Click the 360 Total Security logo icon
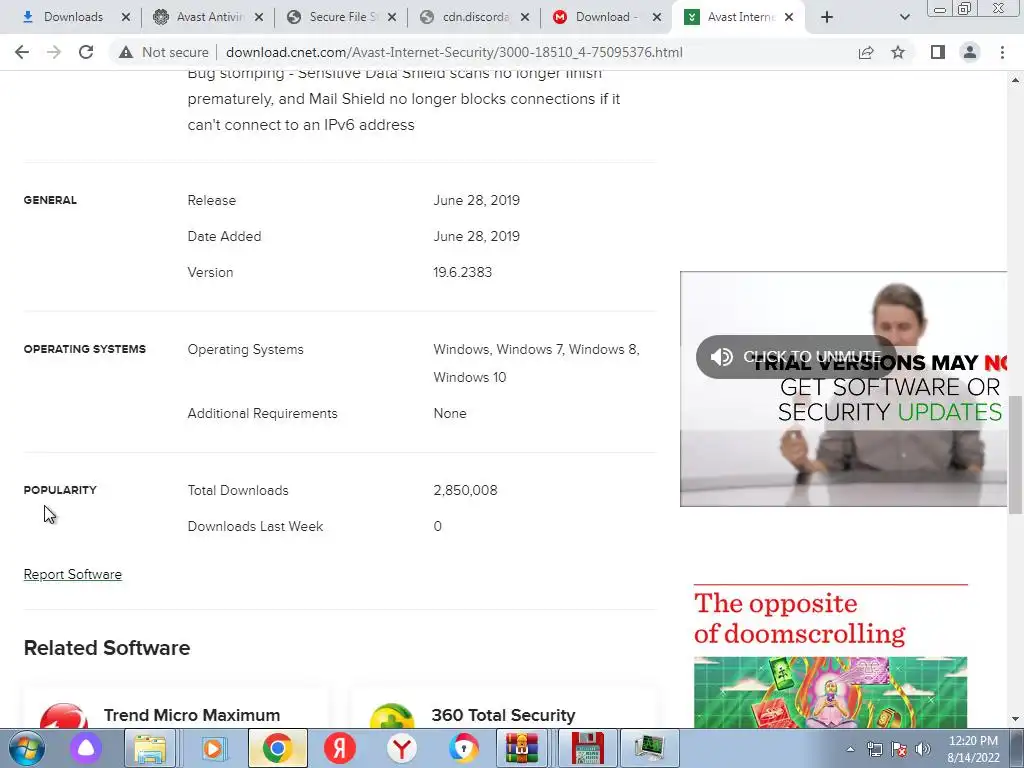 [392, 716]
